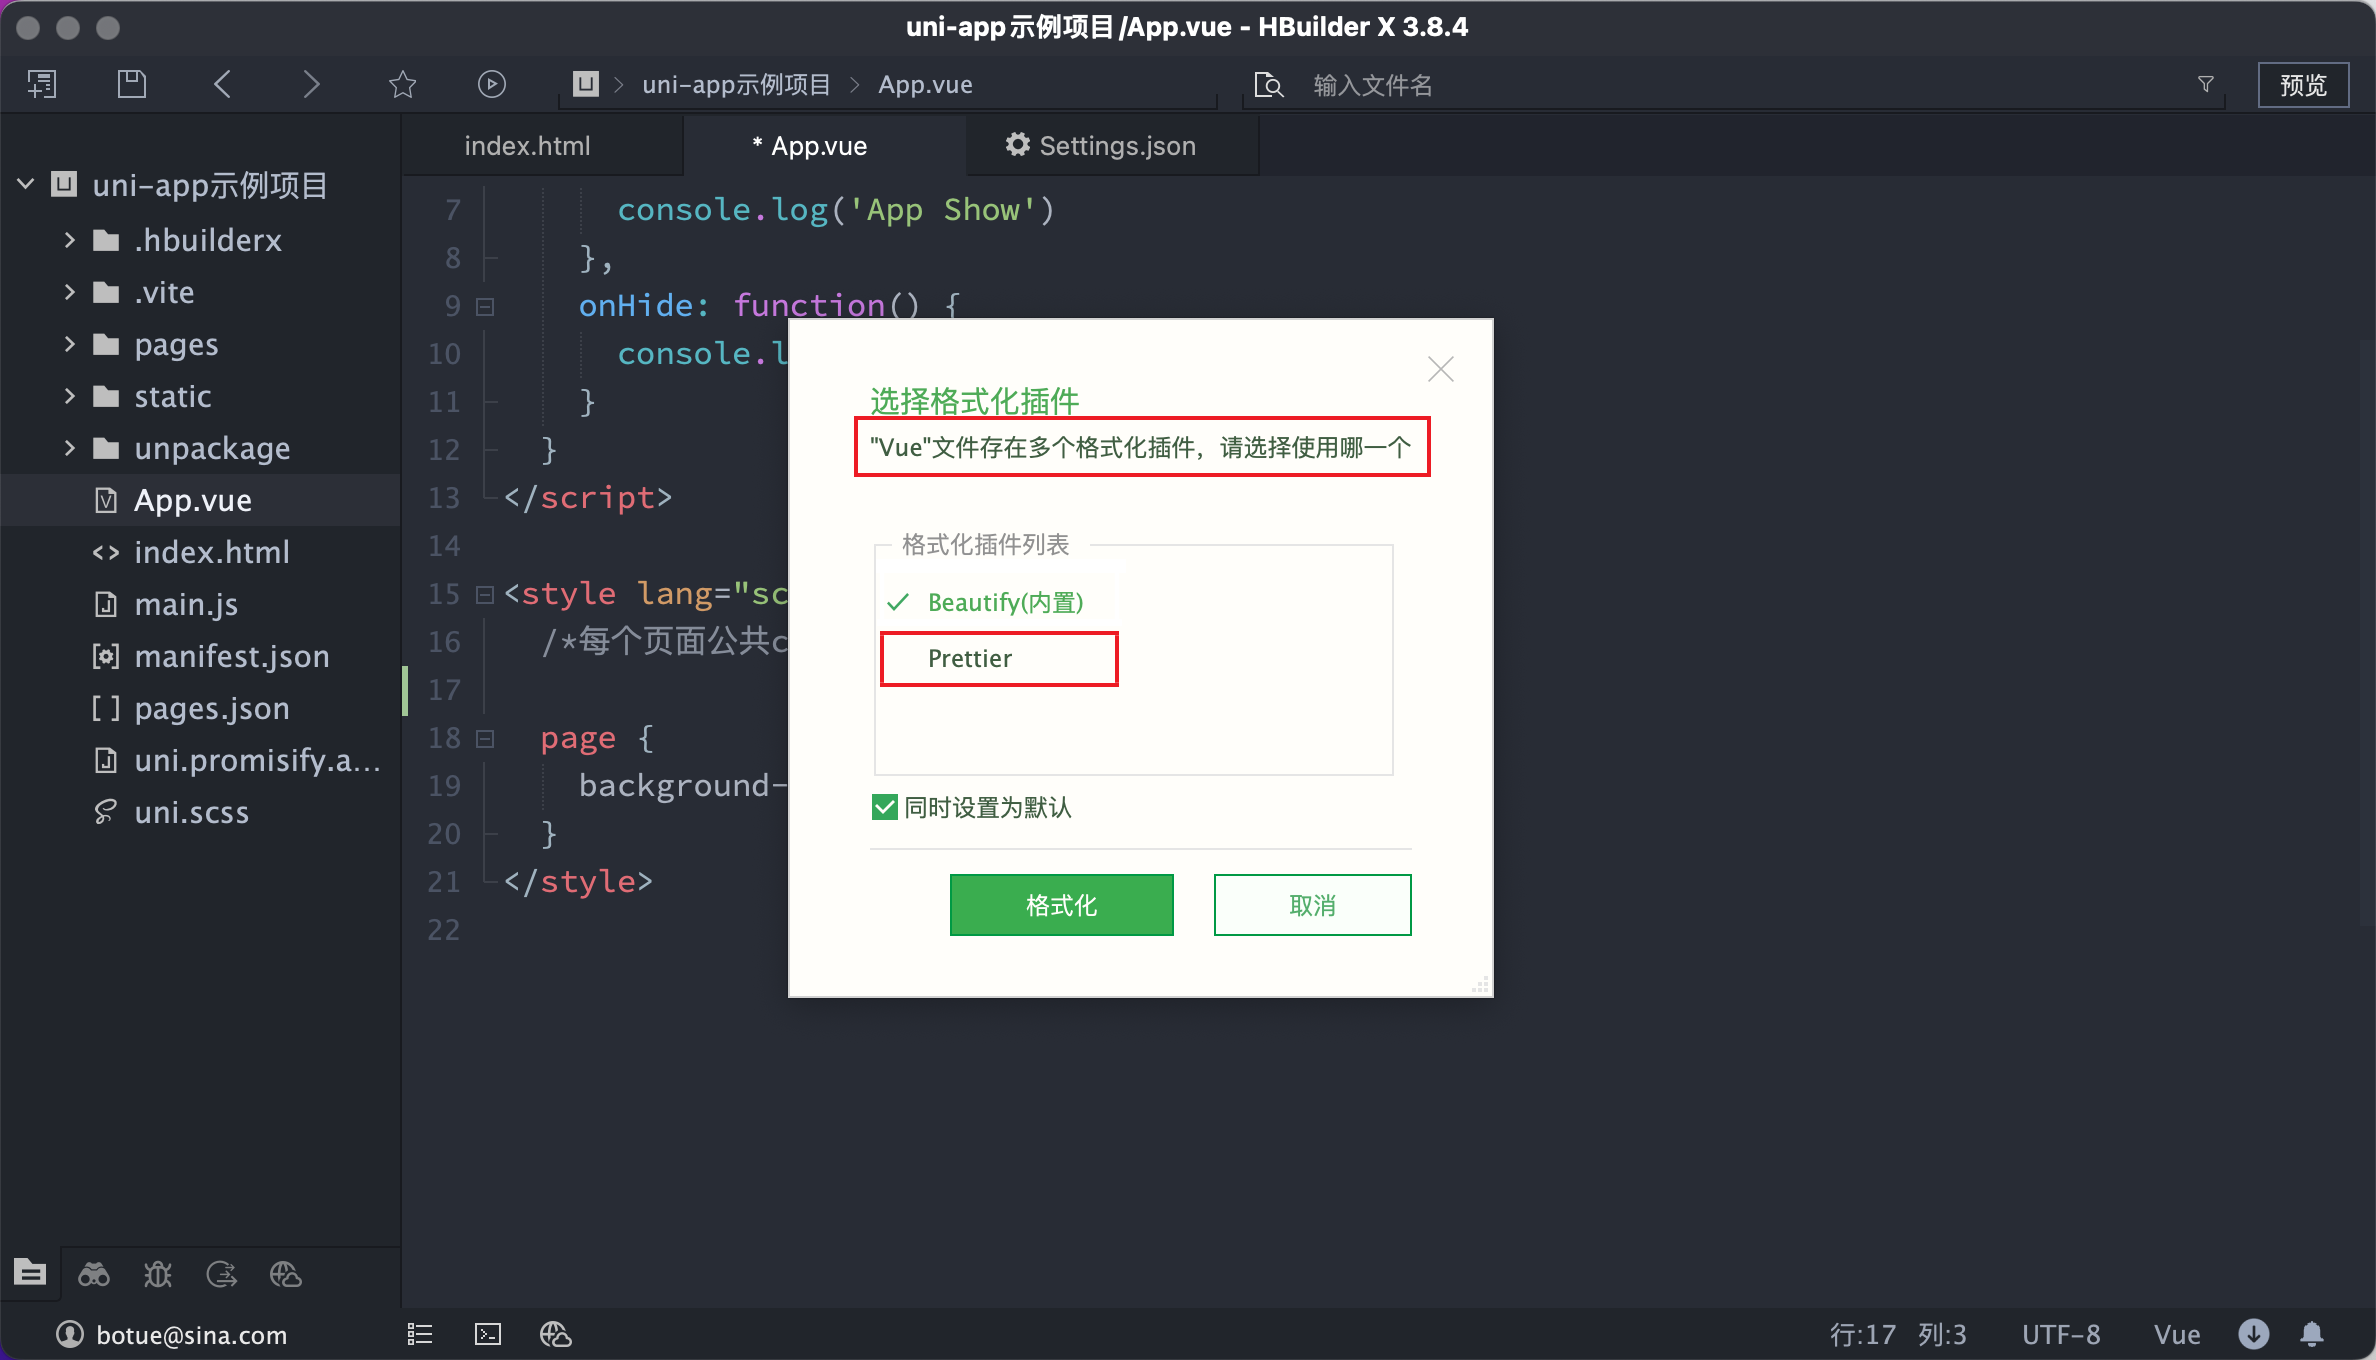Expand the pages folder

pos(70,344)
